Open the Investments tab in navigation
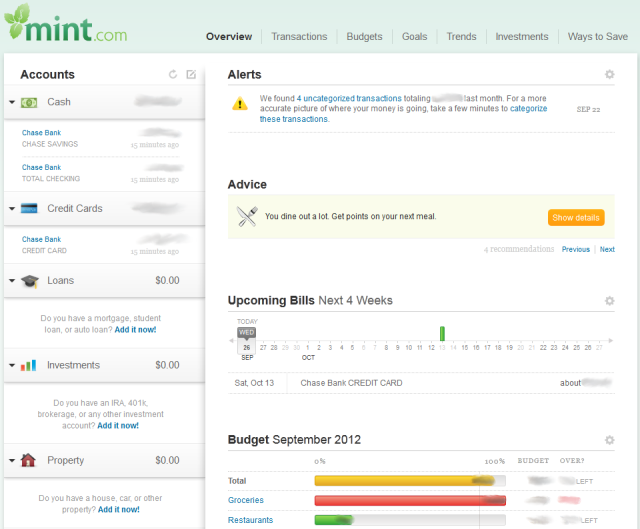Viewport: 640px width, 529px height. (522, 37)
